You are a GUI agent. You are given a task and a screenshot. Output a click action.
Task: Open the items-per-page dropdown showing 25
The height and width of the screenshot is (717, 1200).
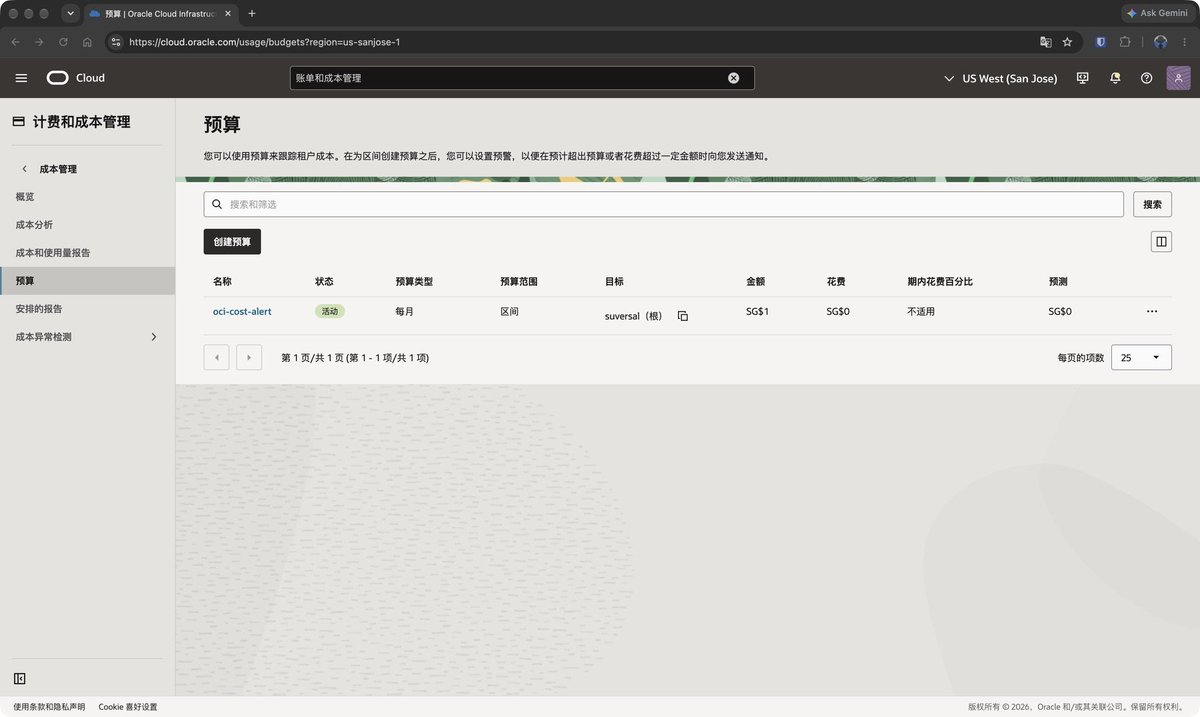point(1141,357)
